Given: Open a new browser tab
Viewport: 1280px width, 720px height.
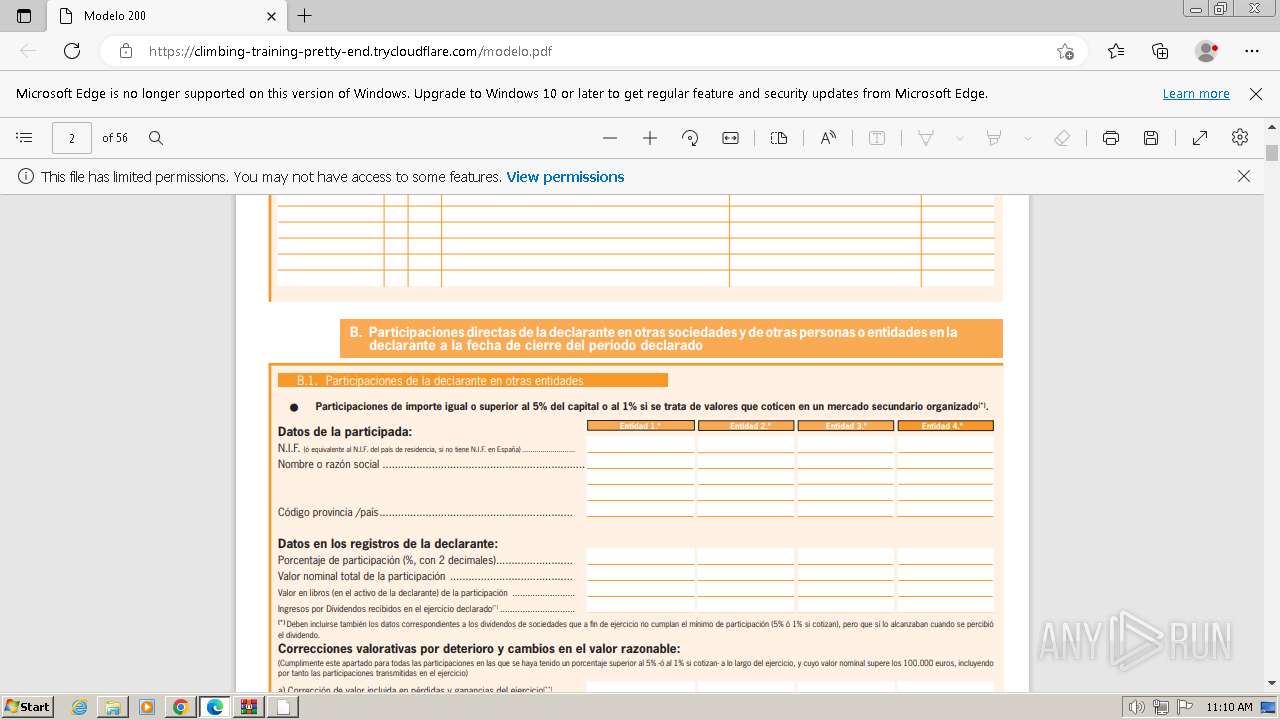Looking at the screenshot, I should point(305,16).
